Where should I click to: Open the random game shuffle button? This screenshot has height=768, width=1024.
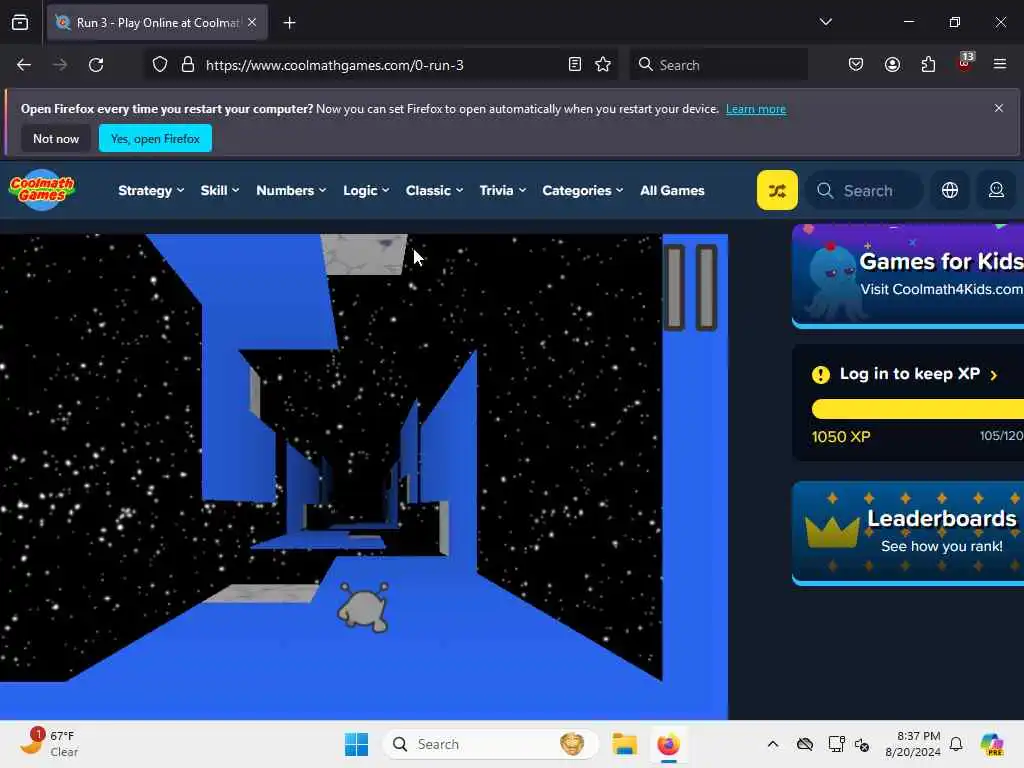click(776, 190)
